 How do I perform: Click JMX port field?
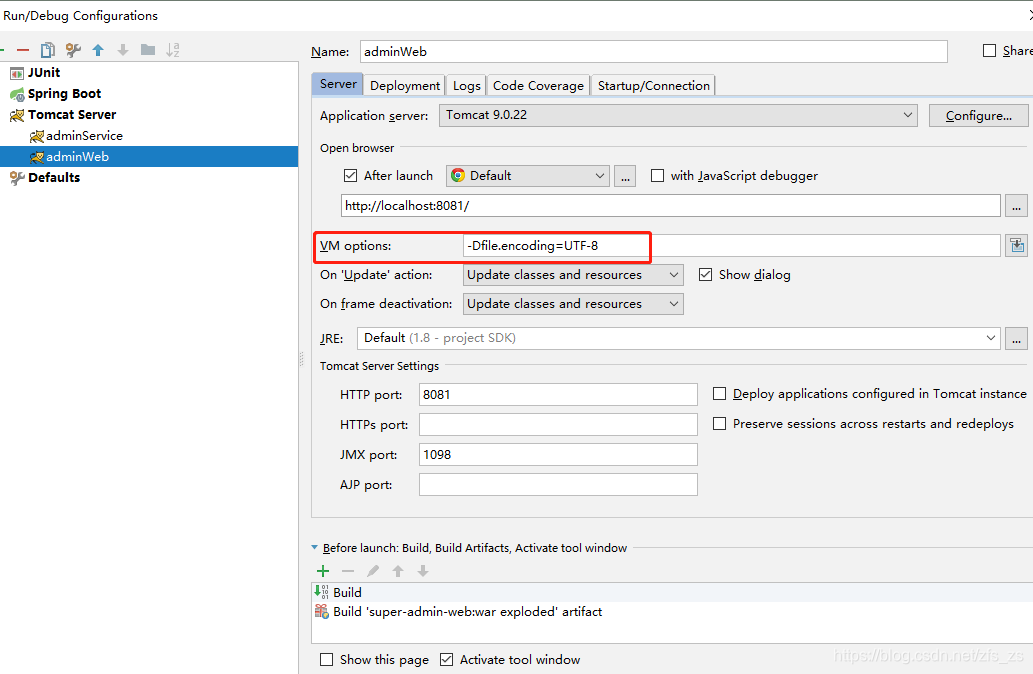(558, 455)
